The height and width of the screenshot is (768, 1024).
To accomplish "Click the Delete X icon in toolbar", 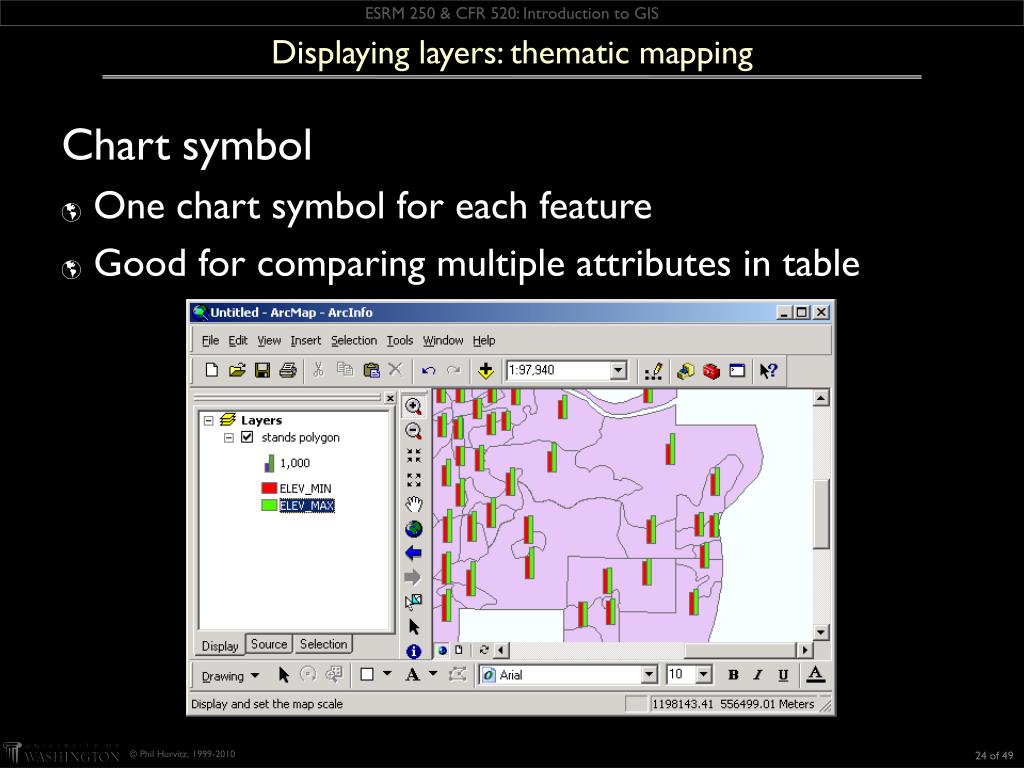I will click(x=395, y=370).
